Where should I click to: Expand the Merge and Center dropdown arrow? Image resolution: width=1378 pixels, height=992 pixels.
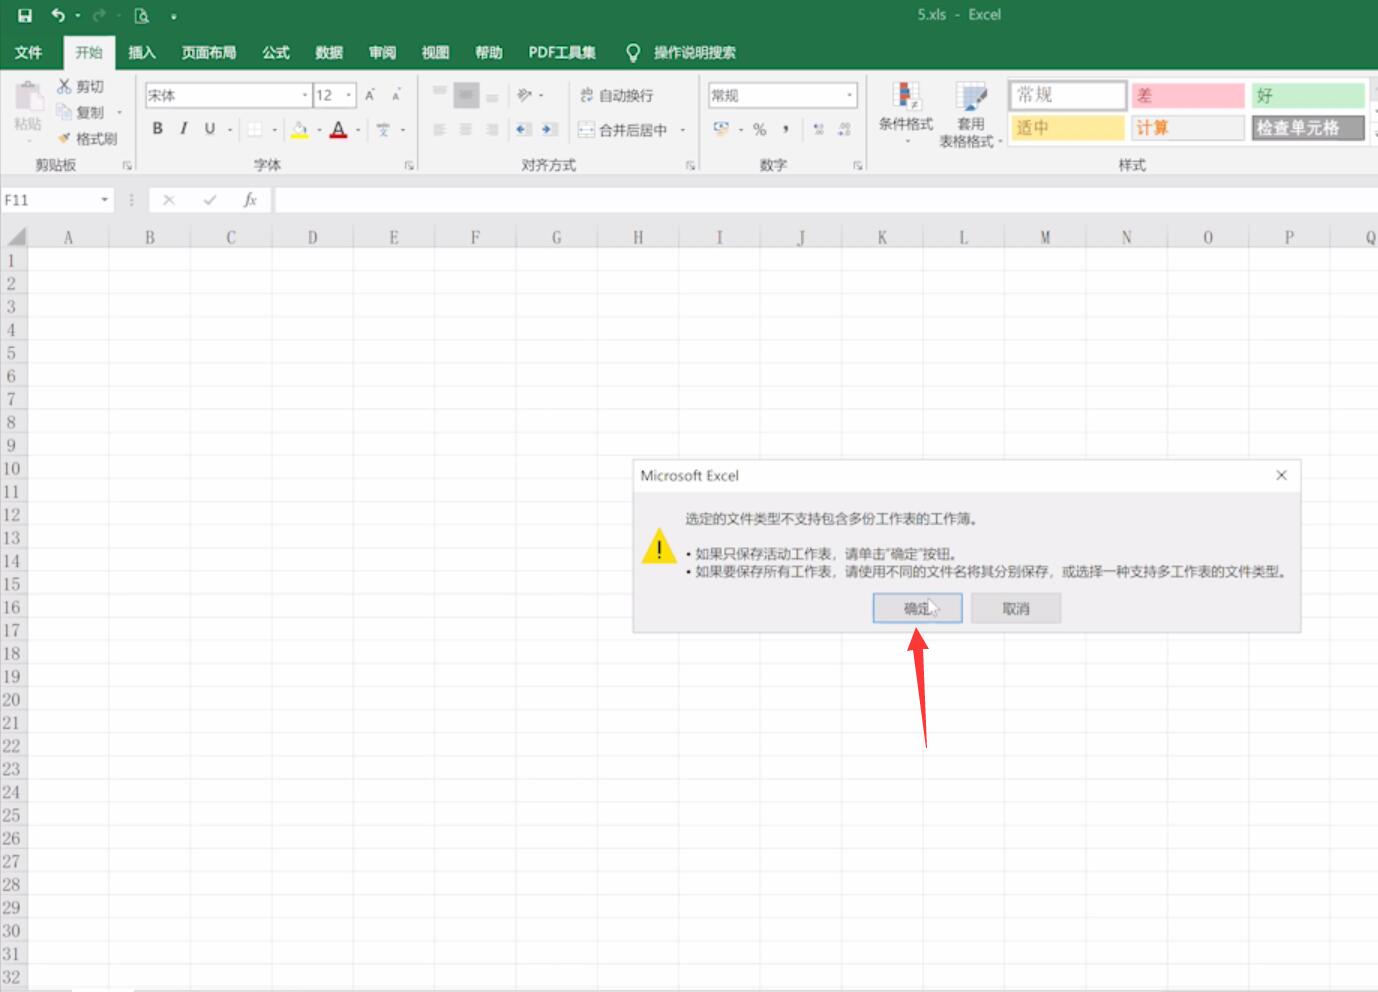click(x=683, y=130)
